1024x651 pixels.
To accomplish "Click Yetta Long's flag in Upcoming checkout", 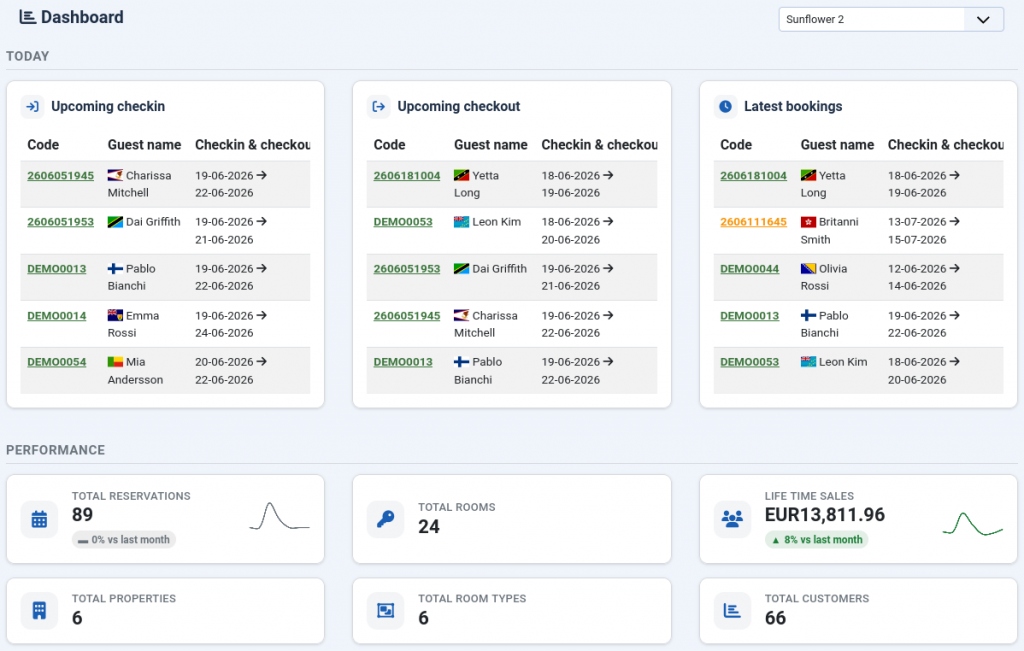I will point(462,175).
